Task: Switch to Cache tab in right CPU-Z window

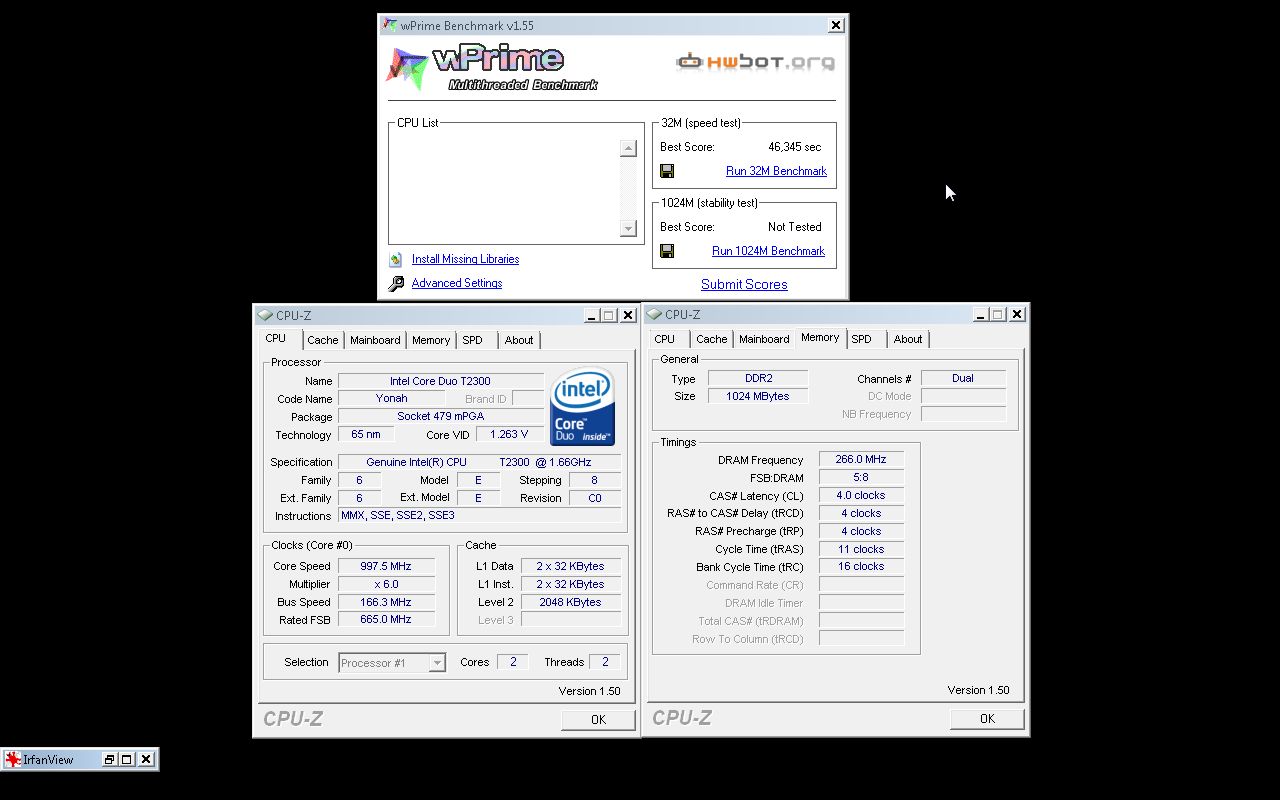Action: tap(711, 339)
